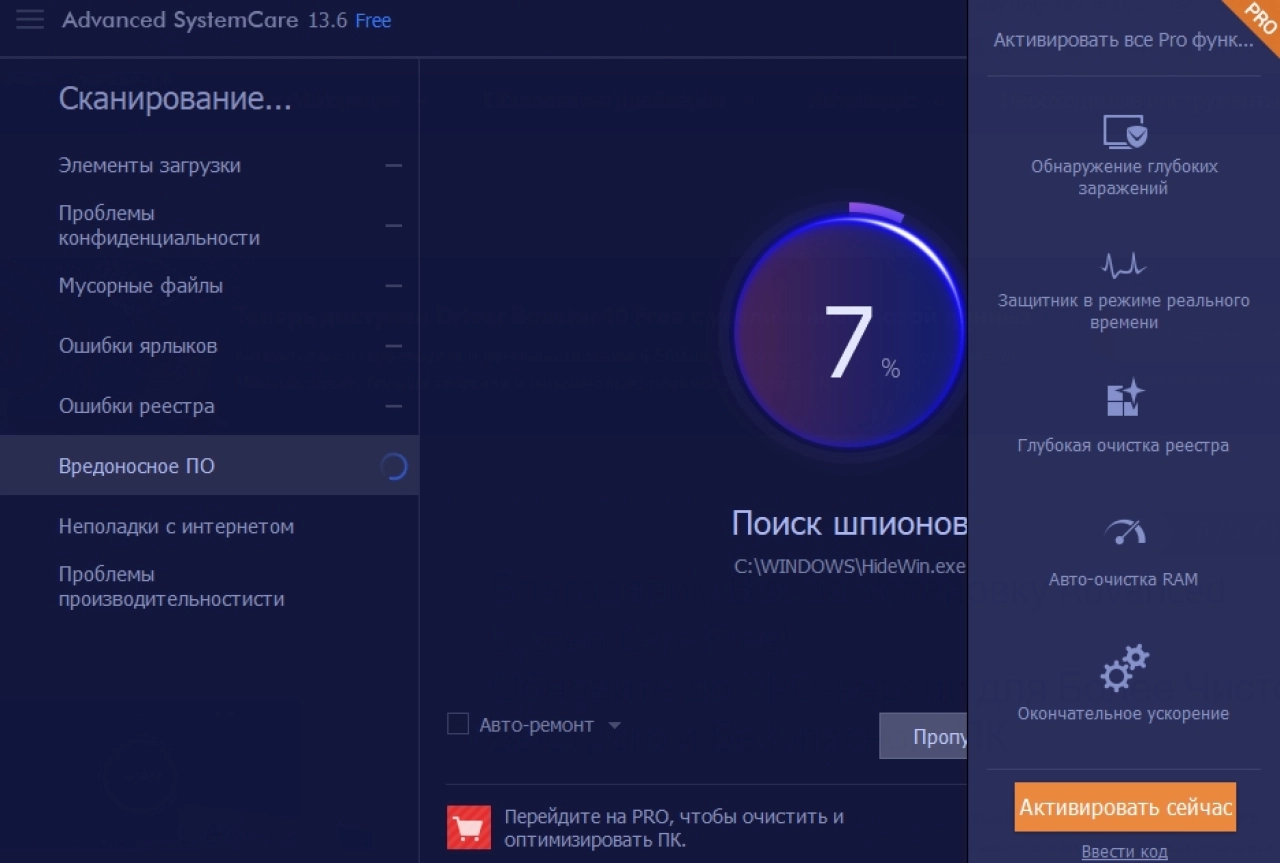Viewport: 1280px width, 863px height.
Task: Click the dash status next to Элементы загрузки
Action: pyautogui.click(x=394, y=165)
